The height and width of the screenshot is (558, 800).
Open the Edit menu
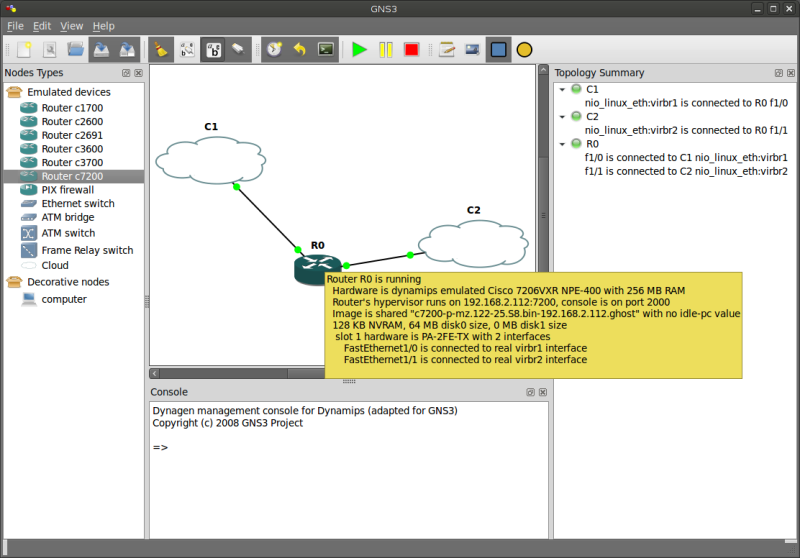coord(42,26)
